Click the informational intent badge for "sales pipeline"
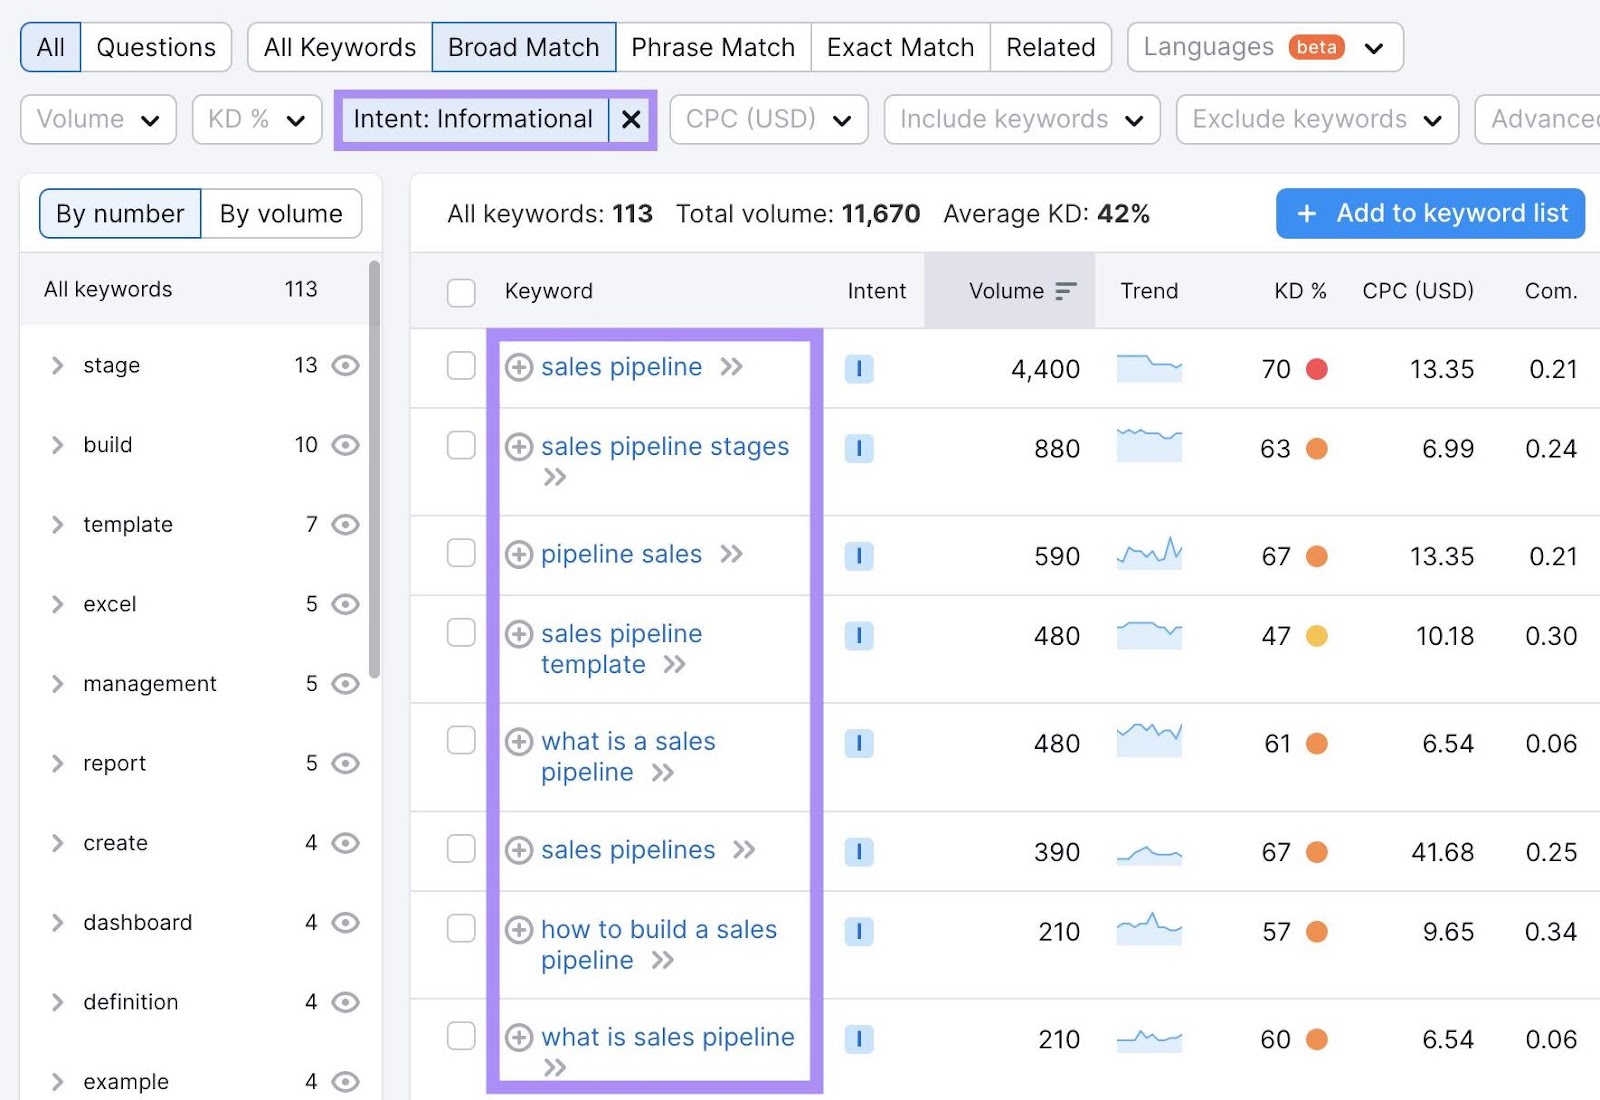Viewport: 1600px width, 1100px height. tap(859, 368)
